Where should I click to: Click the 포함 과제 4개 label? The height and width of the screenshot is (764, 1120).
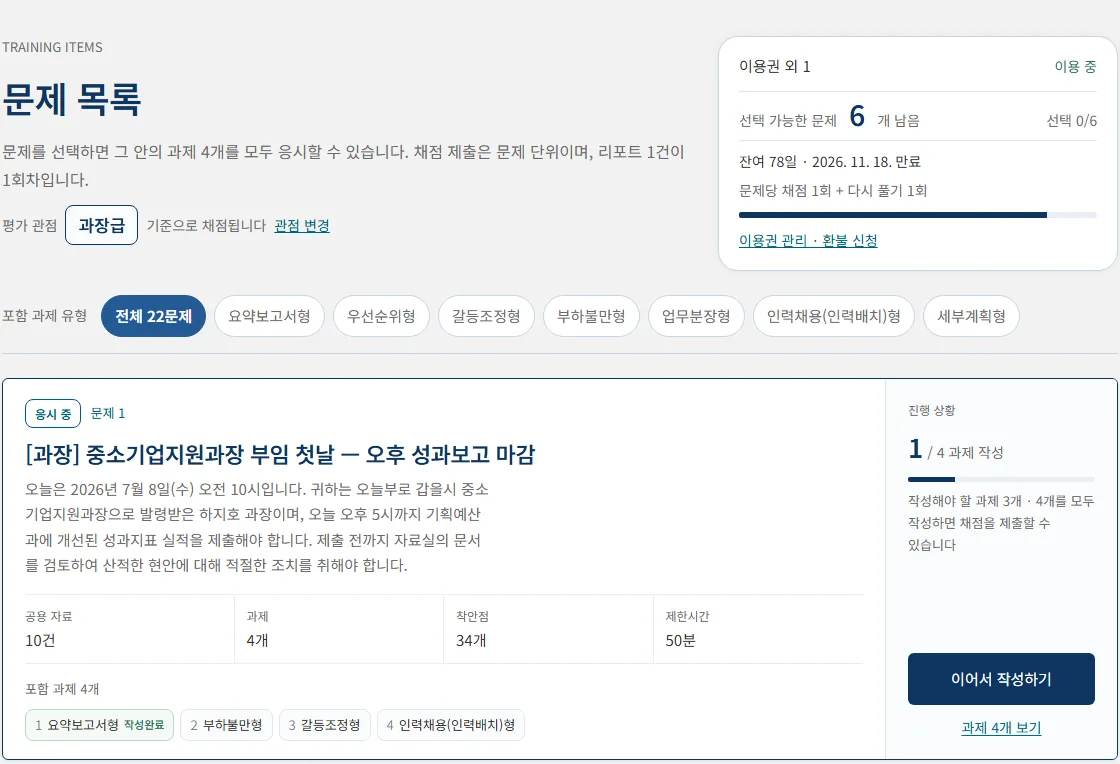click(62, 689)
